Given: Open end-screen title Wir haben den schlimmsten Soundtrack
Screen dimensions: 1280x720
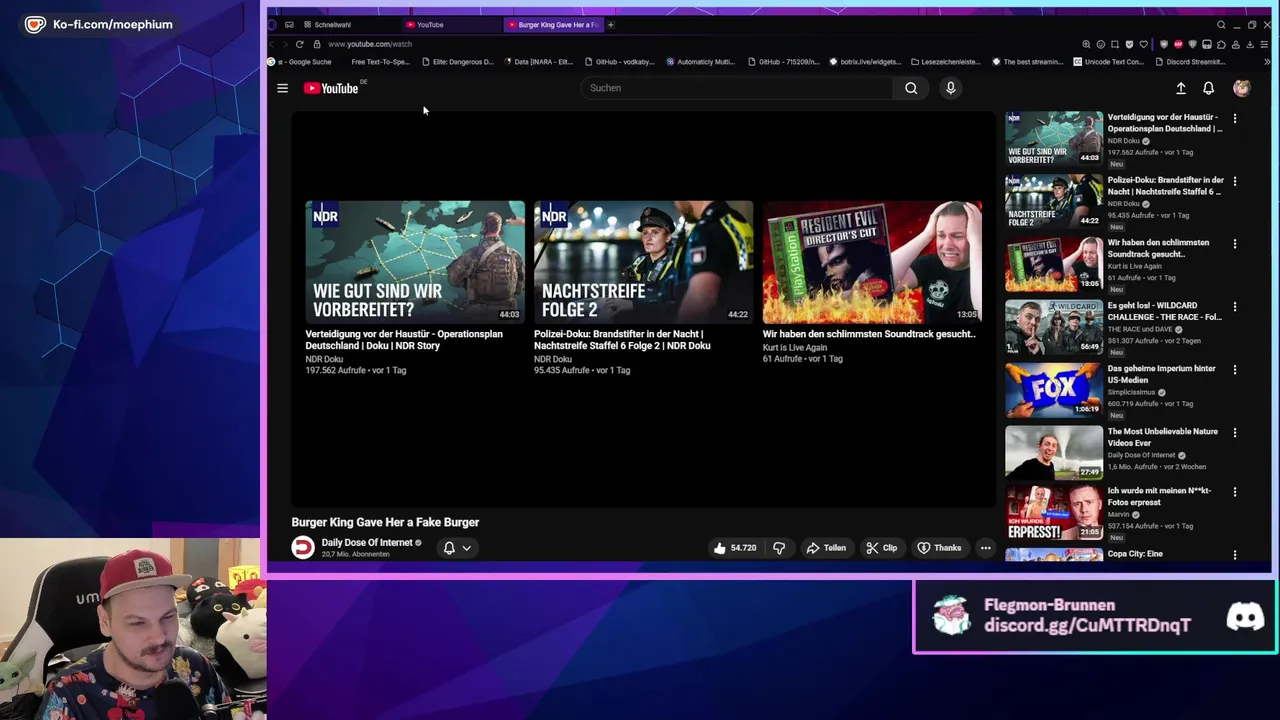Looking at the screenshot, I should (869, 334).
